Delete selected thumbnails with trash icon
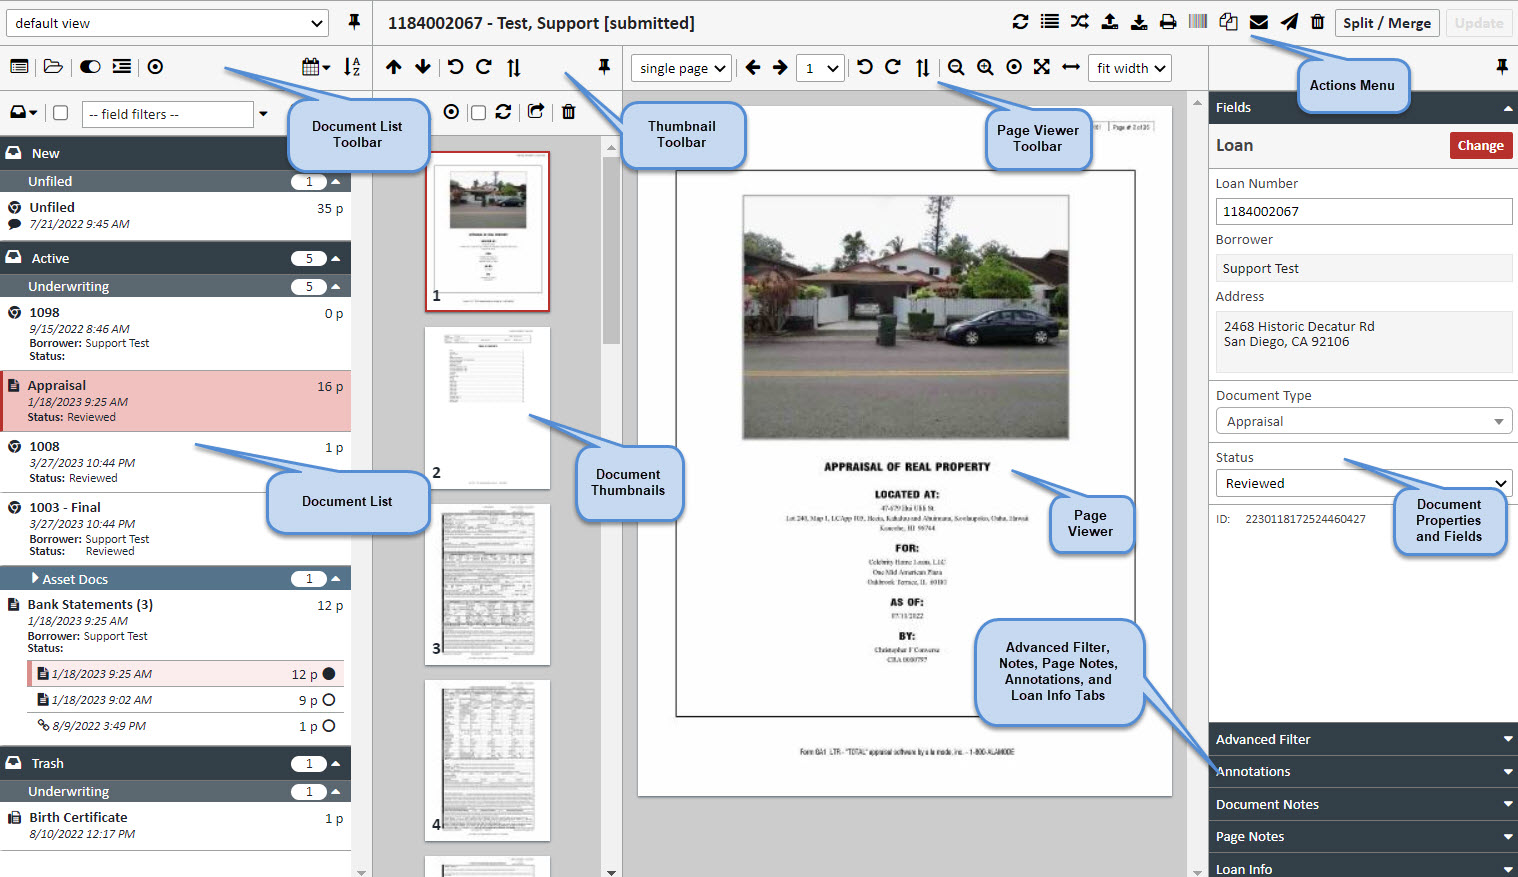 (x=568, y=112)
